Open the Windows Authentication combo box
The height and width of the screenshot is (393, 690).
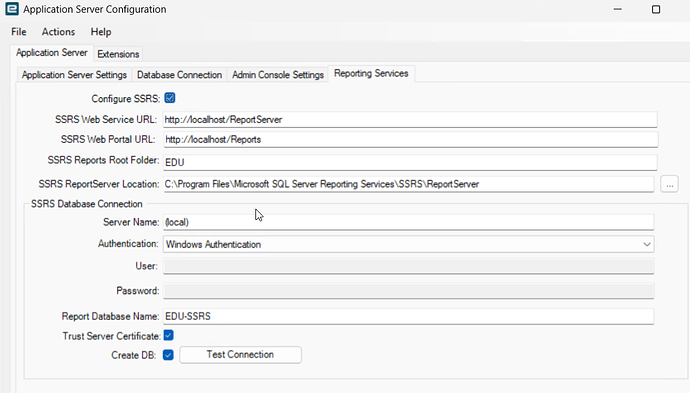408,244
